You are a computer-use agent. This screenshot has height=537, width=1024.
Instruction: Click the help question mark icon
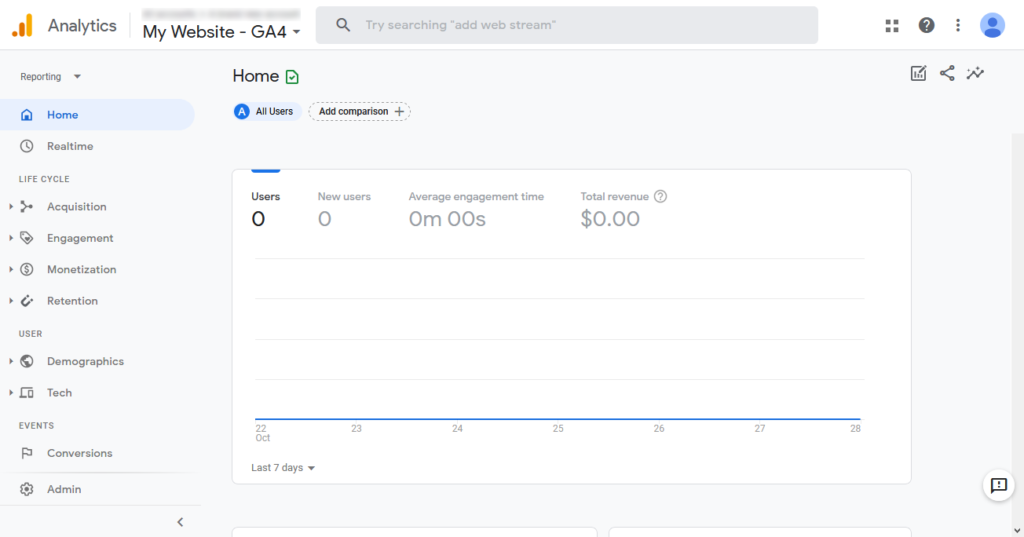coord(927,26)
